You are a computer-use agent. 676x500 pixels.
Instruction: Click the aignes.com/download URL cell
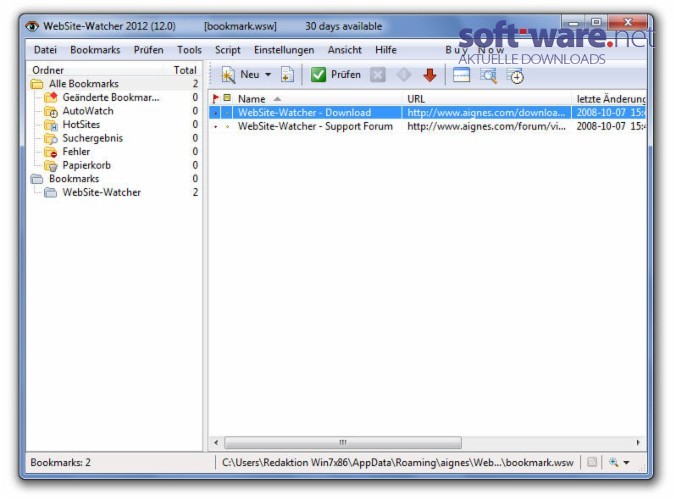point(486,112)
